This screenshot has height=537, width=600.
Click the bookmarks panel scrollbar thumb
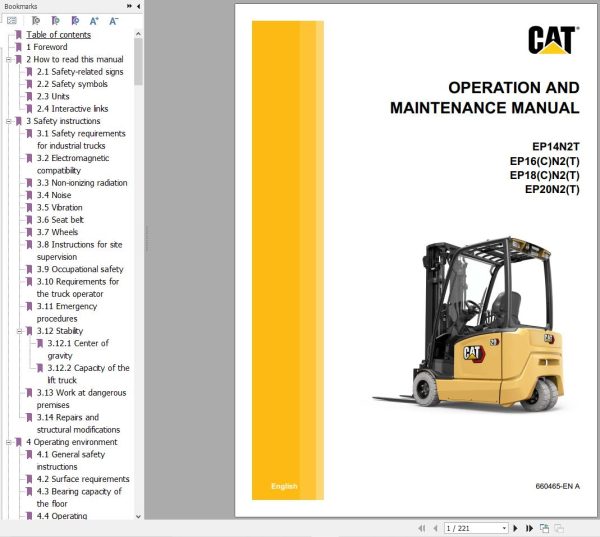(139, 61)
